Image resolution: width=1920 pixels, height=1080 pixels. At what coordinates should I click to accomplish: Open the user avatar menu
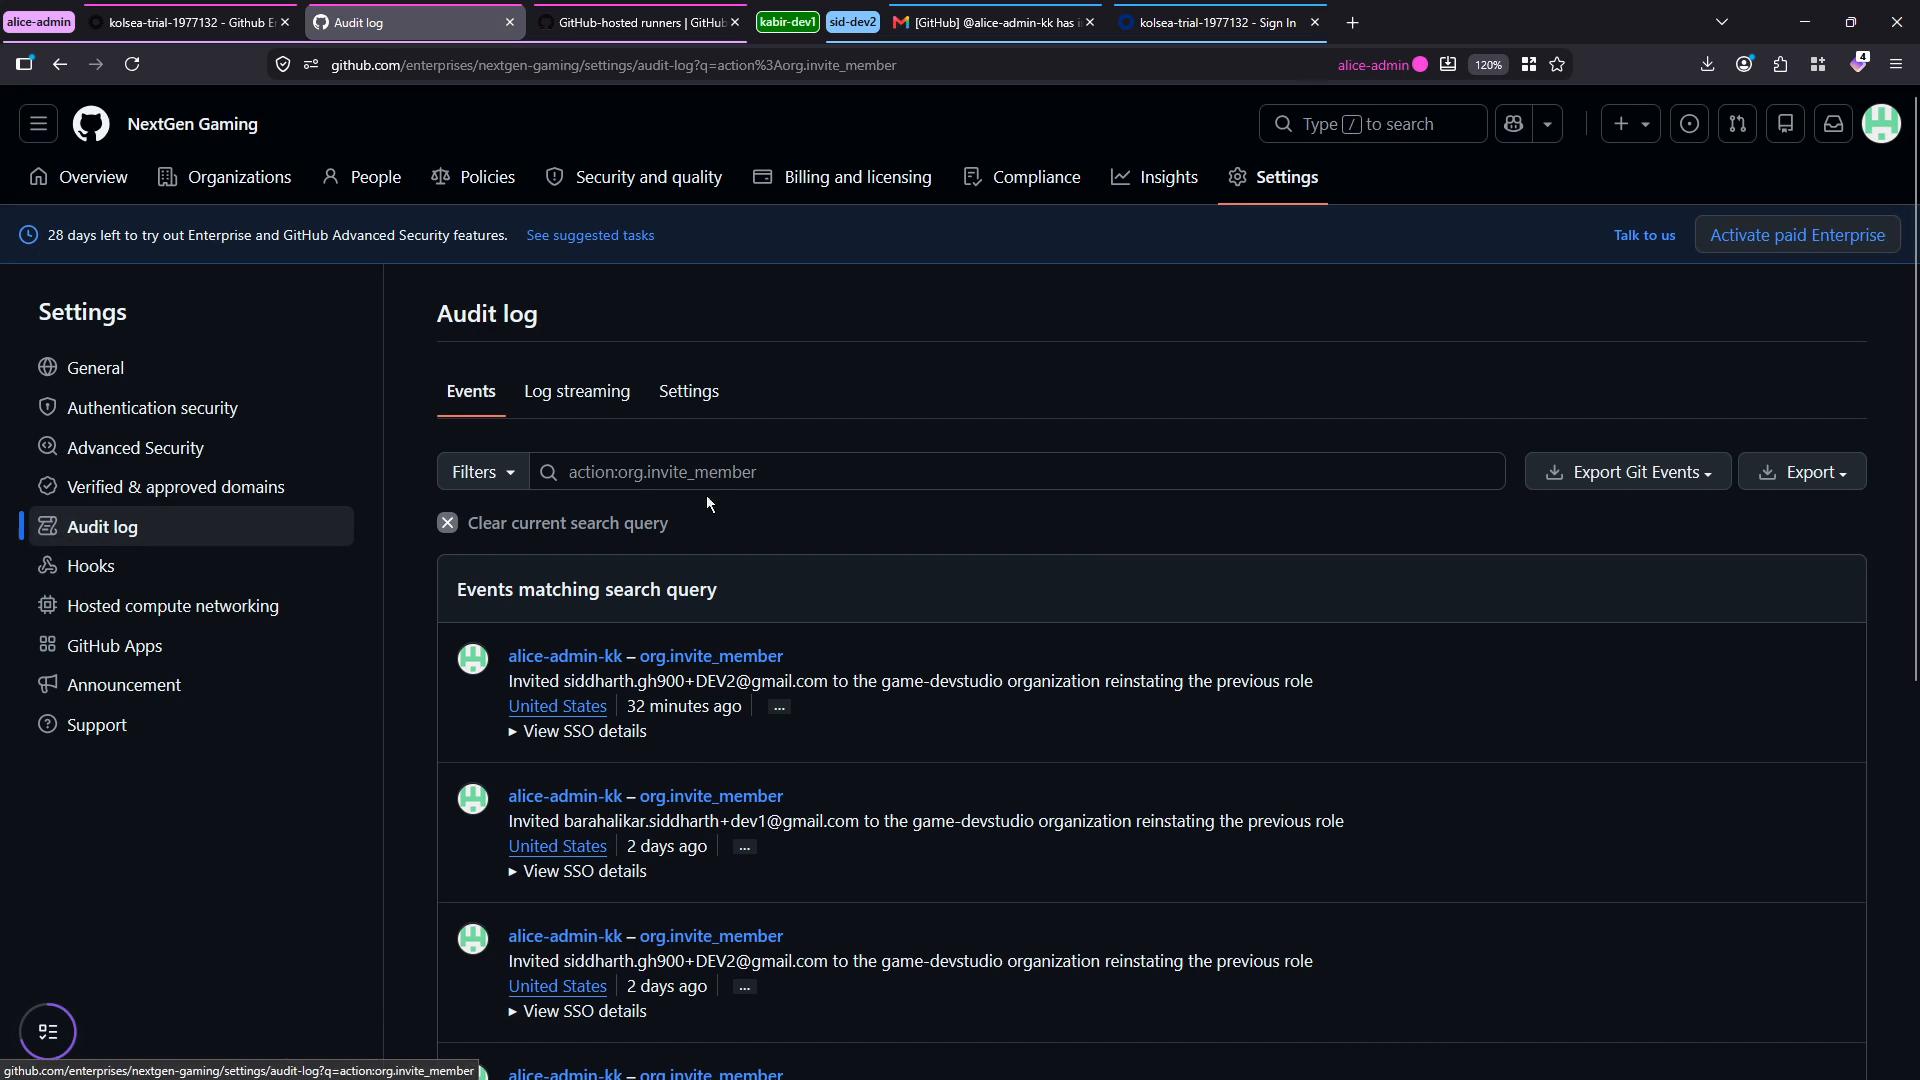pyautogui.click(x=1881, y=124)
